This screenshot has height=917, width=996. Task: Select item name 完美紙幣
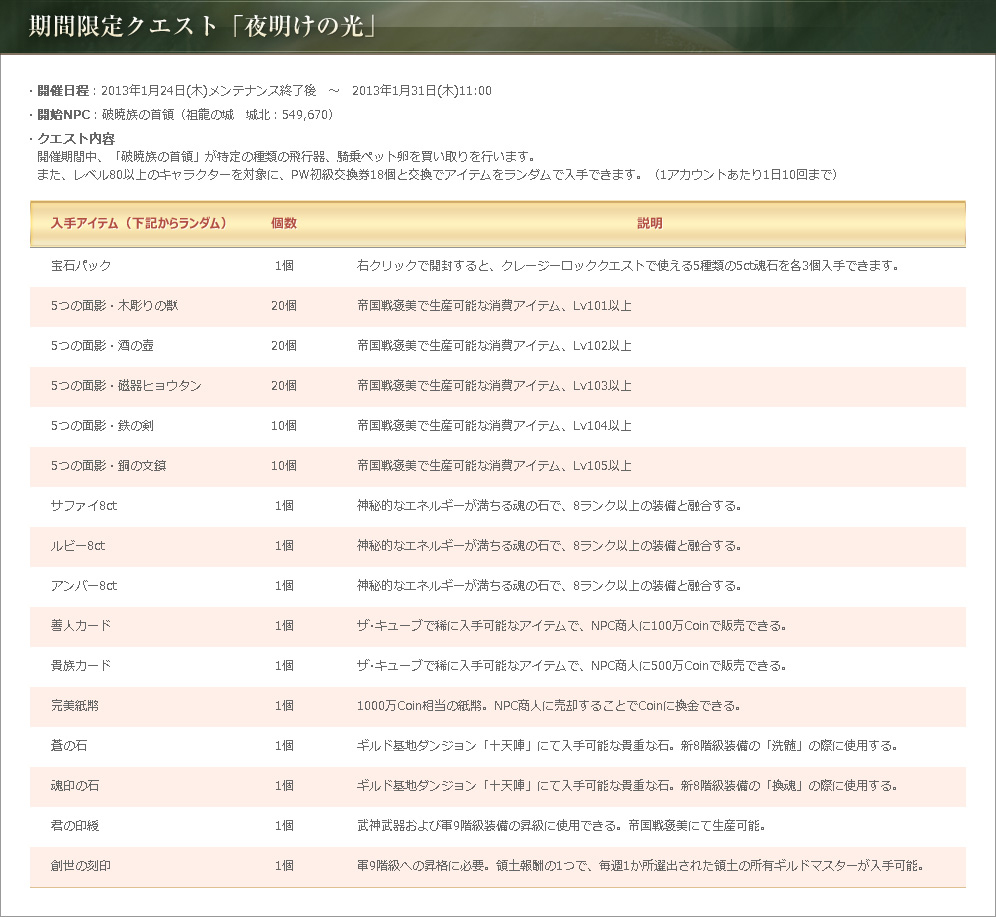[75, 706]
